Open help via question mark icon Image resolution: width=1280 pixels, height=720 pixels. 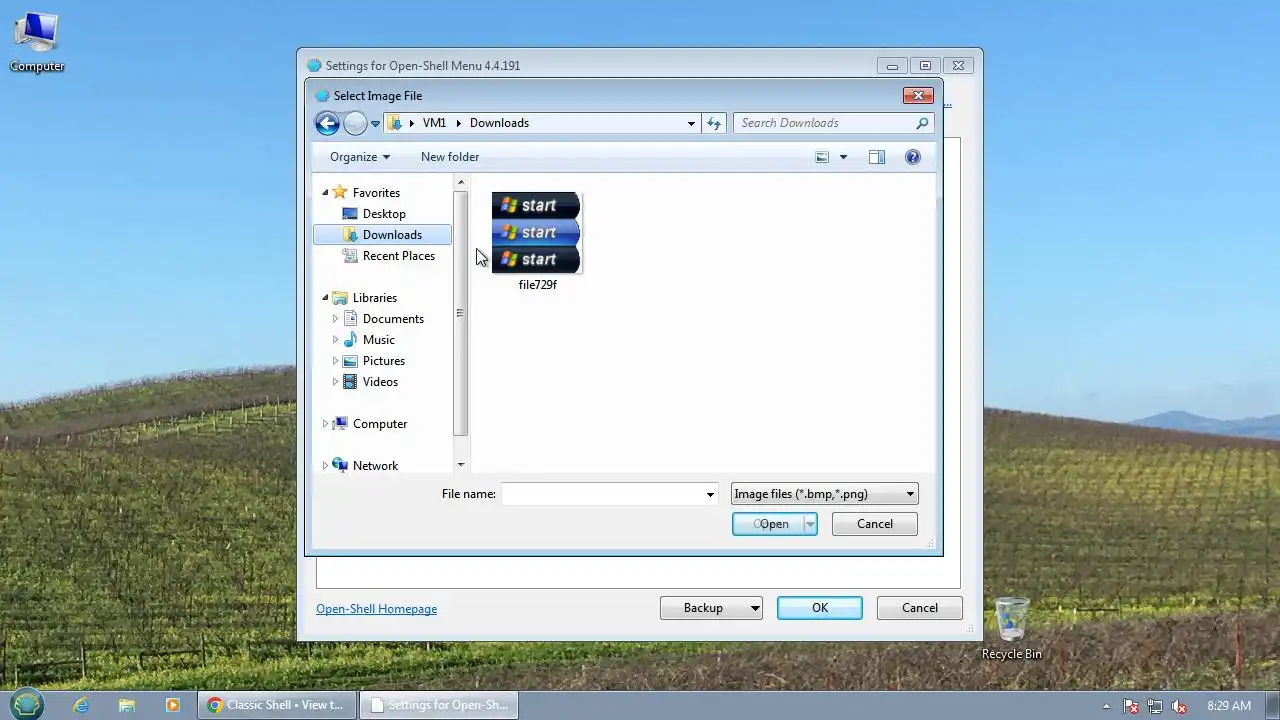(912, 157)
